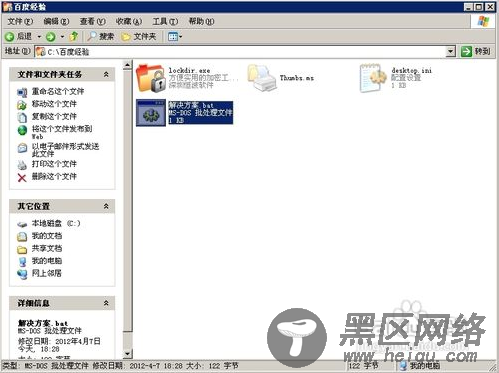Open the 收藏(A) menu
499x373 pixels.
129,22
